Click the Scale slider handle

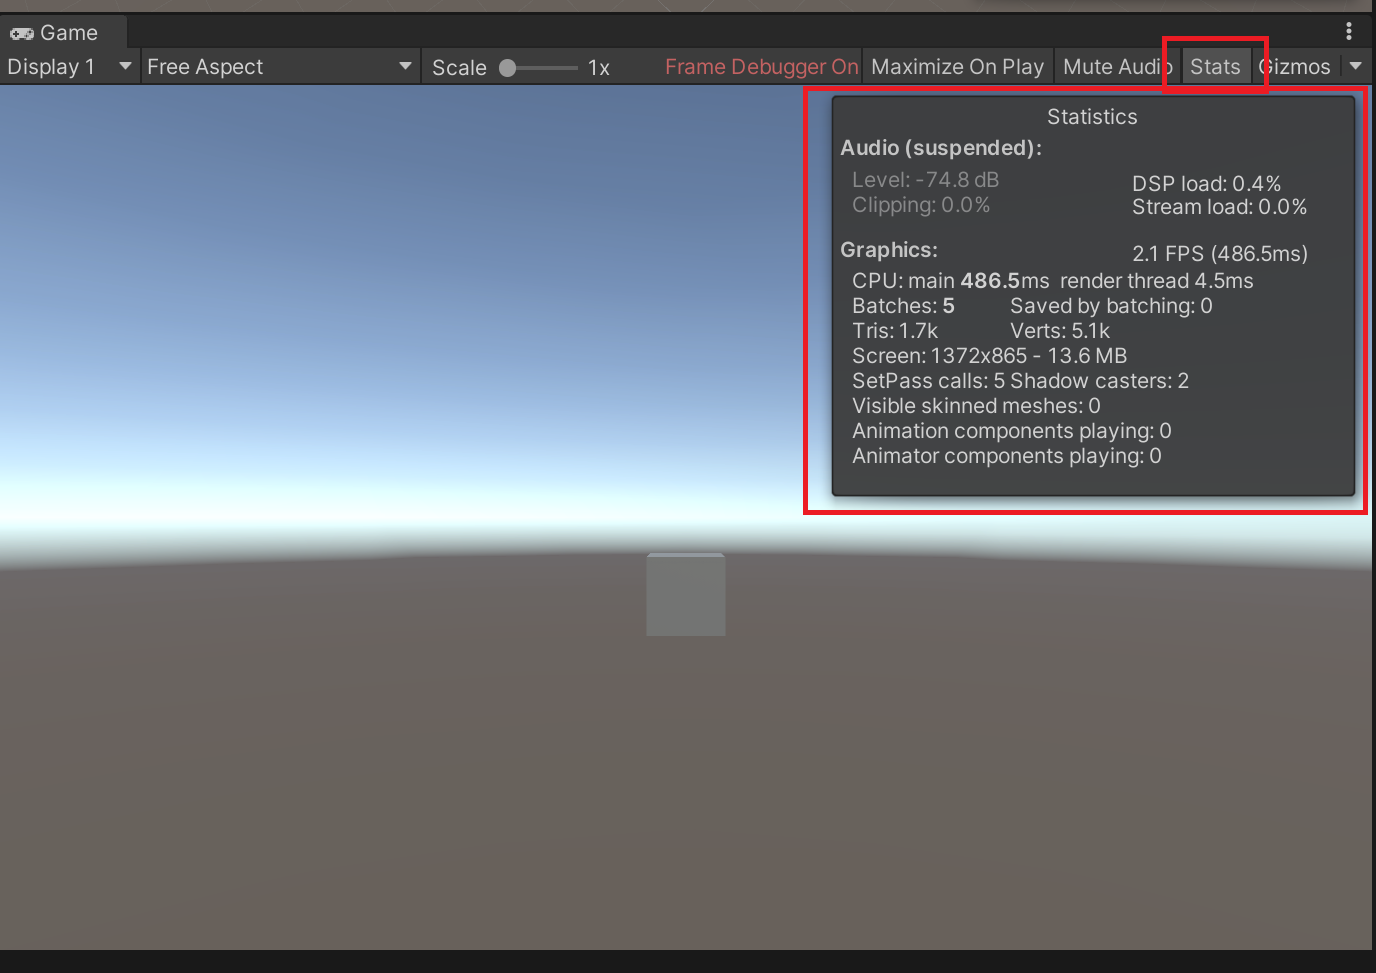click(x=507, y=68)
